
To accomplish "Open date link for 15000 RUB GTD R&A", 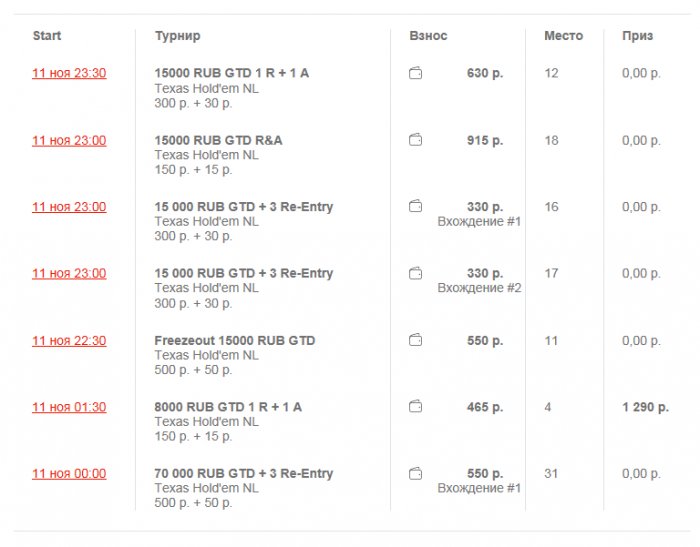I will (x=69, y=140).
